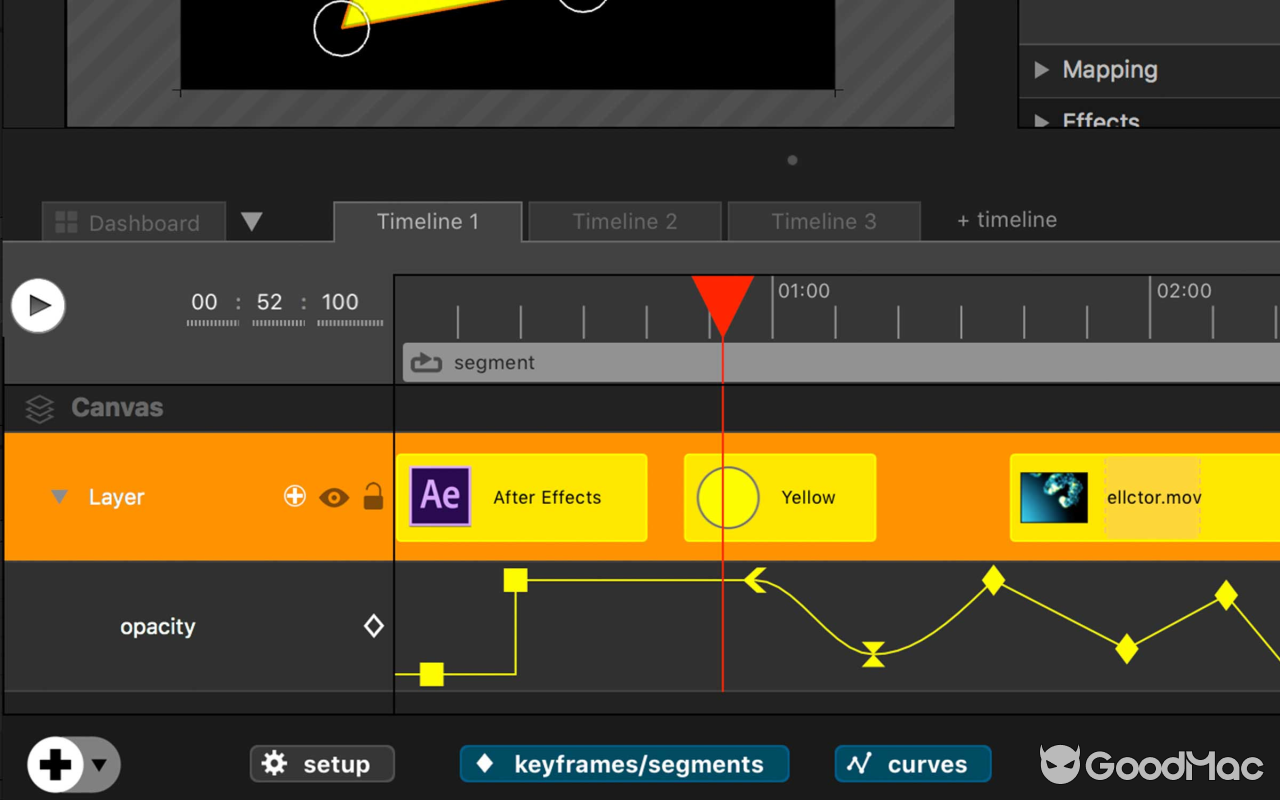The width and height of the screenshot is (1280, 800).
Task: Click the curves button
Action: 912,764
